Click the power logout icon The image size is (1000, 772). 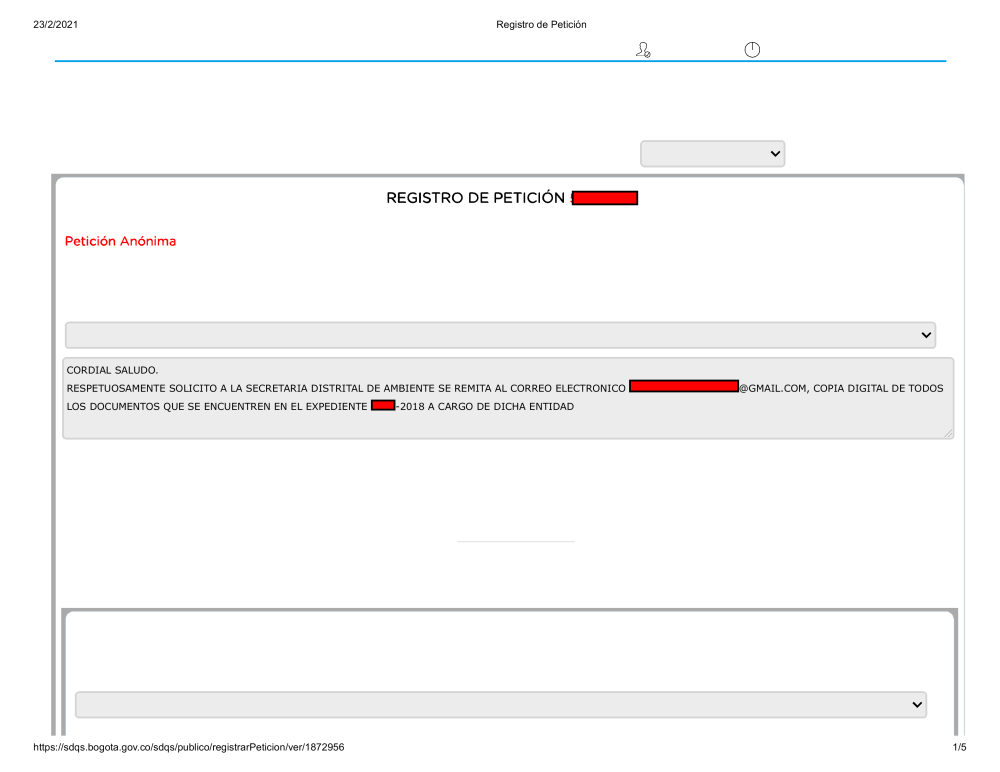pos(752,49)
